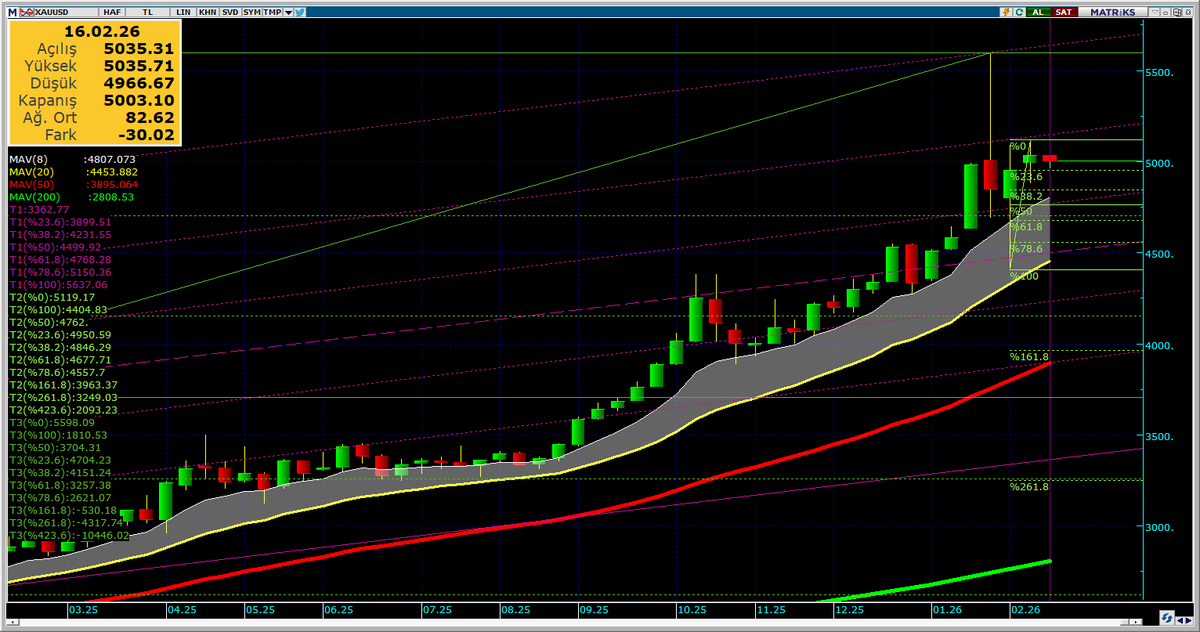The width and height of the screenshot is (1200, 632).
Task: Click the 10.25 date axis label
Action: [693, 608]
